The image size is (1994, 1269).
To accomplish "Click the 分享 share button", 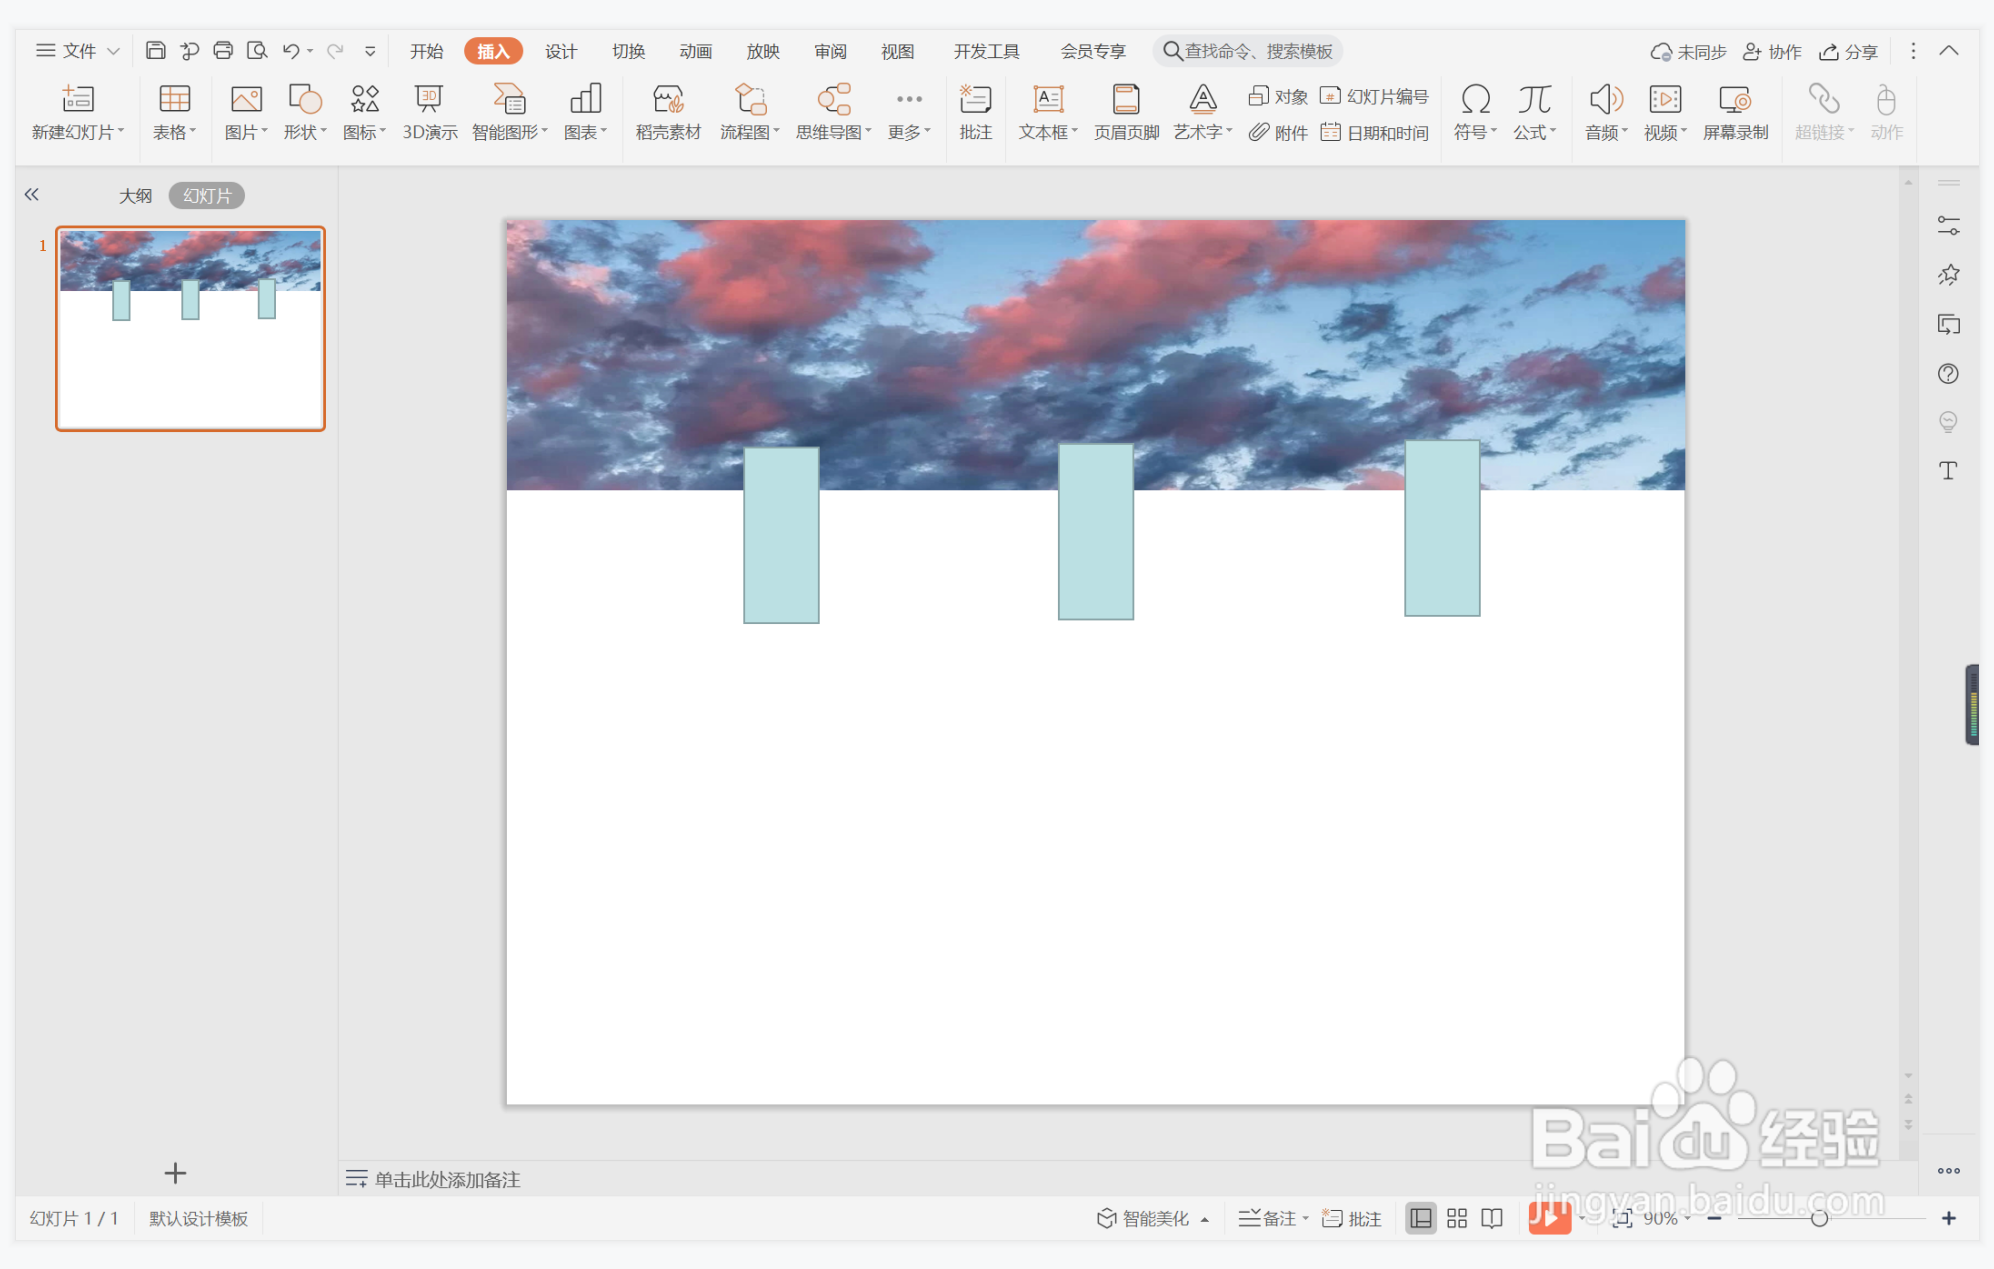I will [x=1848, y=51].
